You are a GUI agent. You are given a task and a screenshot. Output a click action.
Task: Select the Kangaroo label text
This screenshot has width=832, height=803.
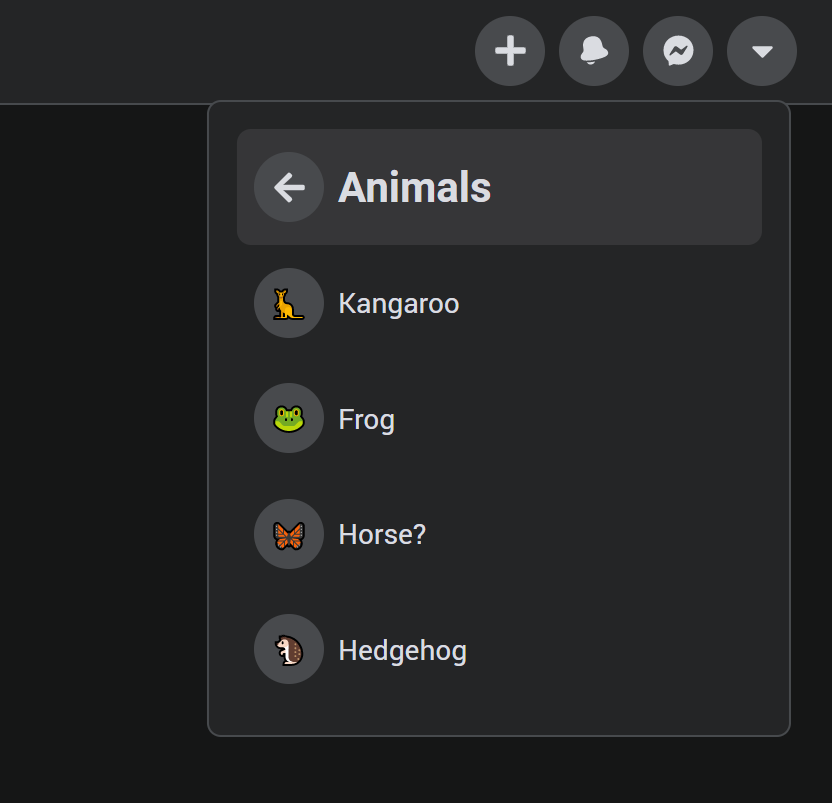[x=398, y=302]
